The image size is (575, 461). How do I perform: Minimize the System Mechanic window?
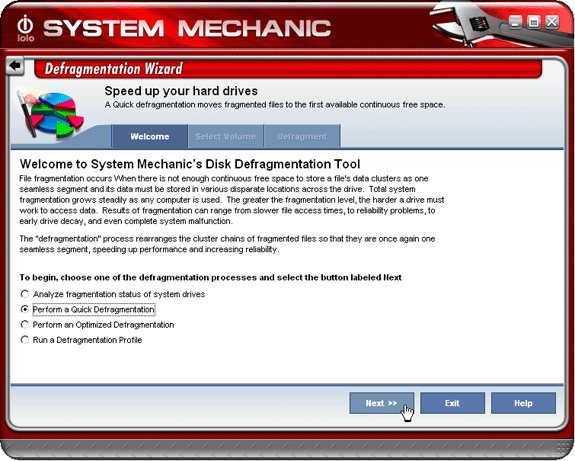pyautogui.click(x=515, y=22)
